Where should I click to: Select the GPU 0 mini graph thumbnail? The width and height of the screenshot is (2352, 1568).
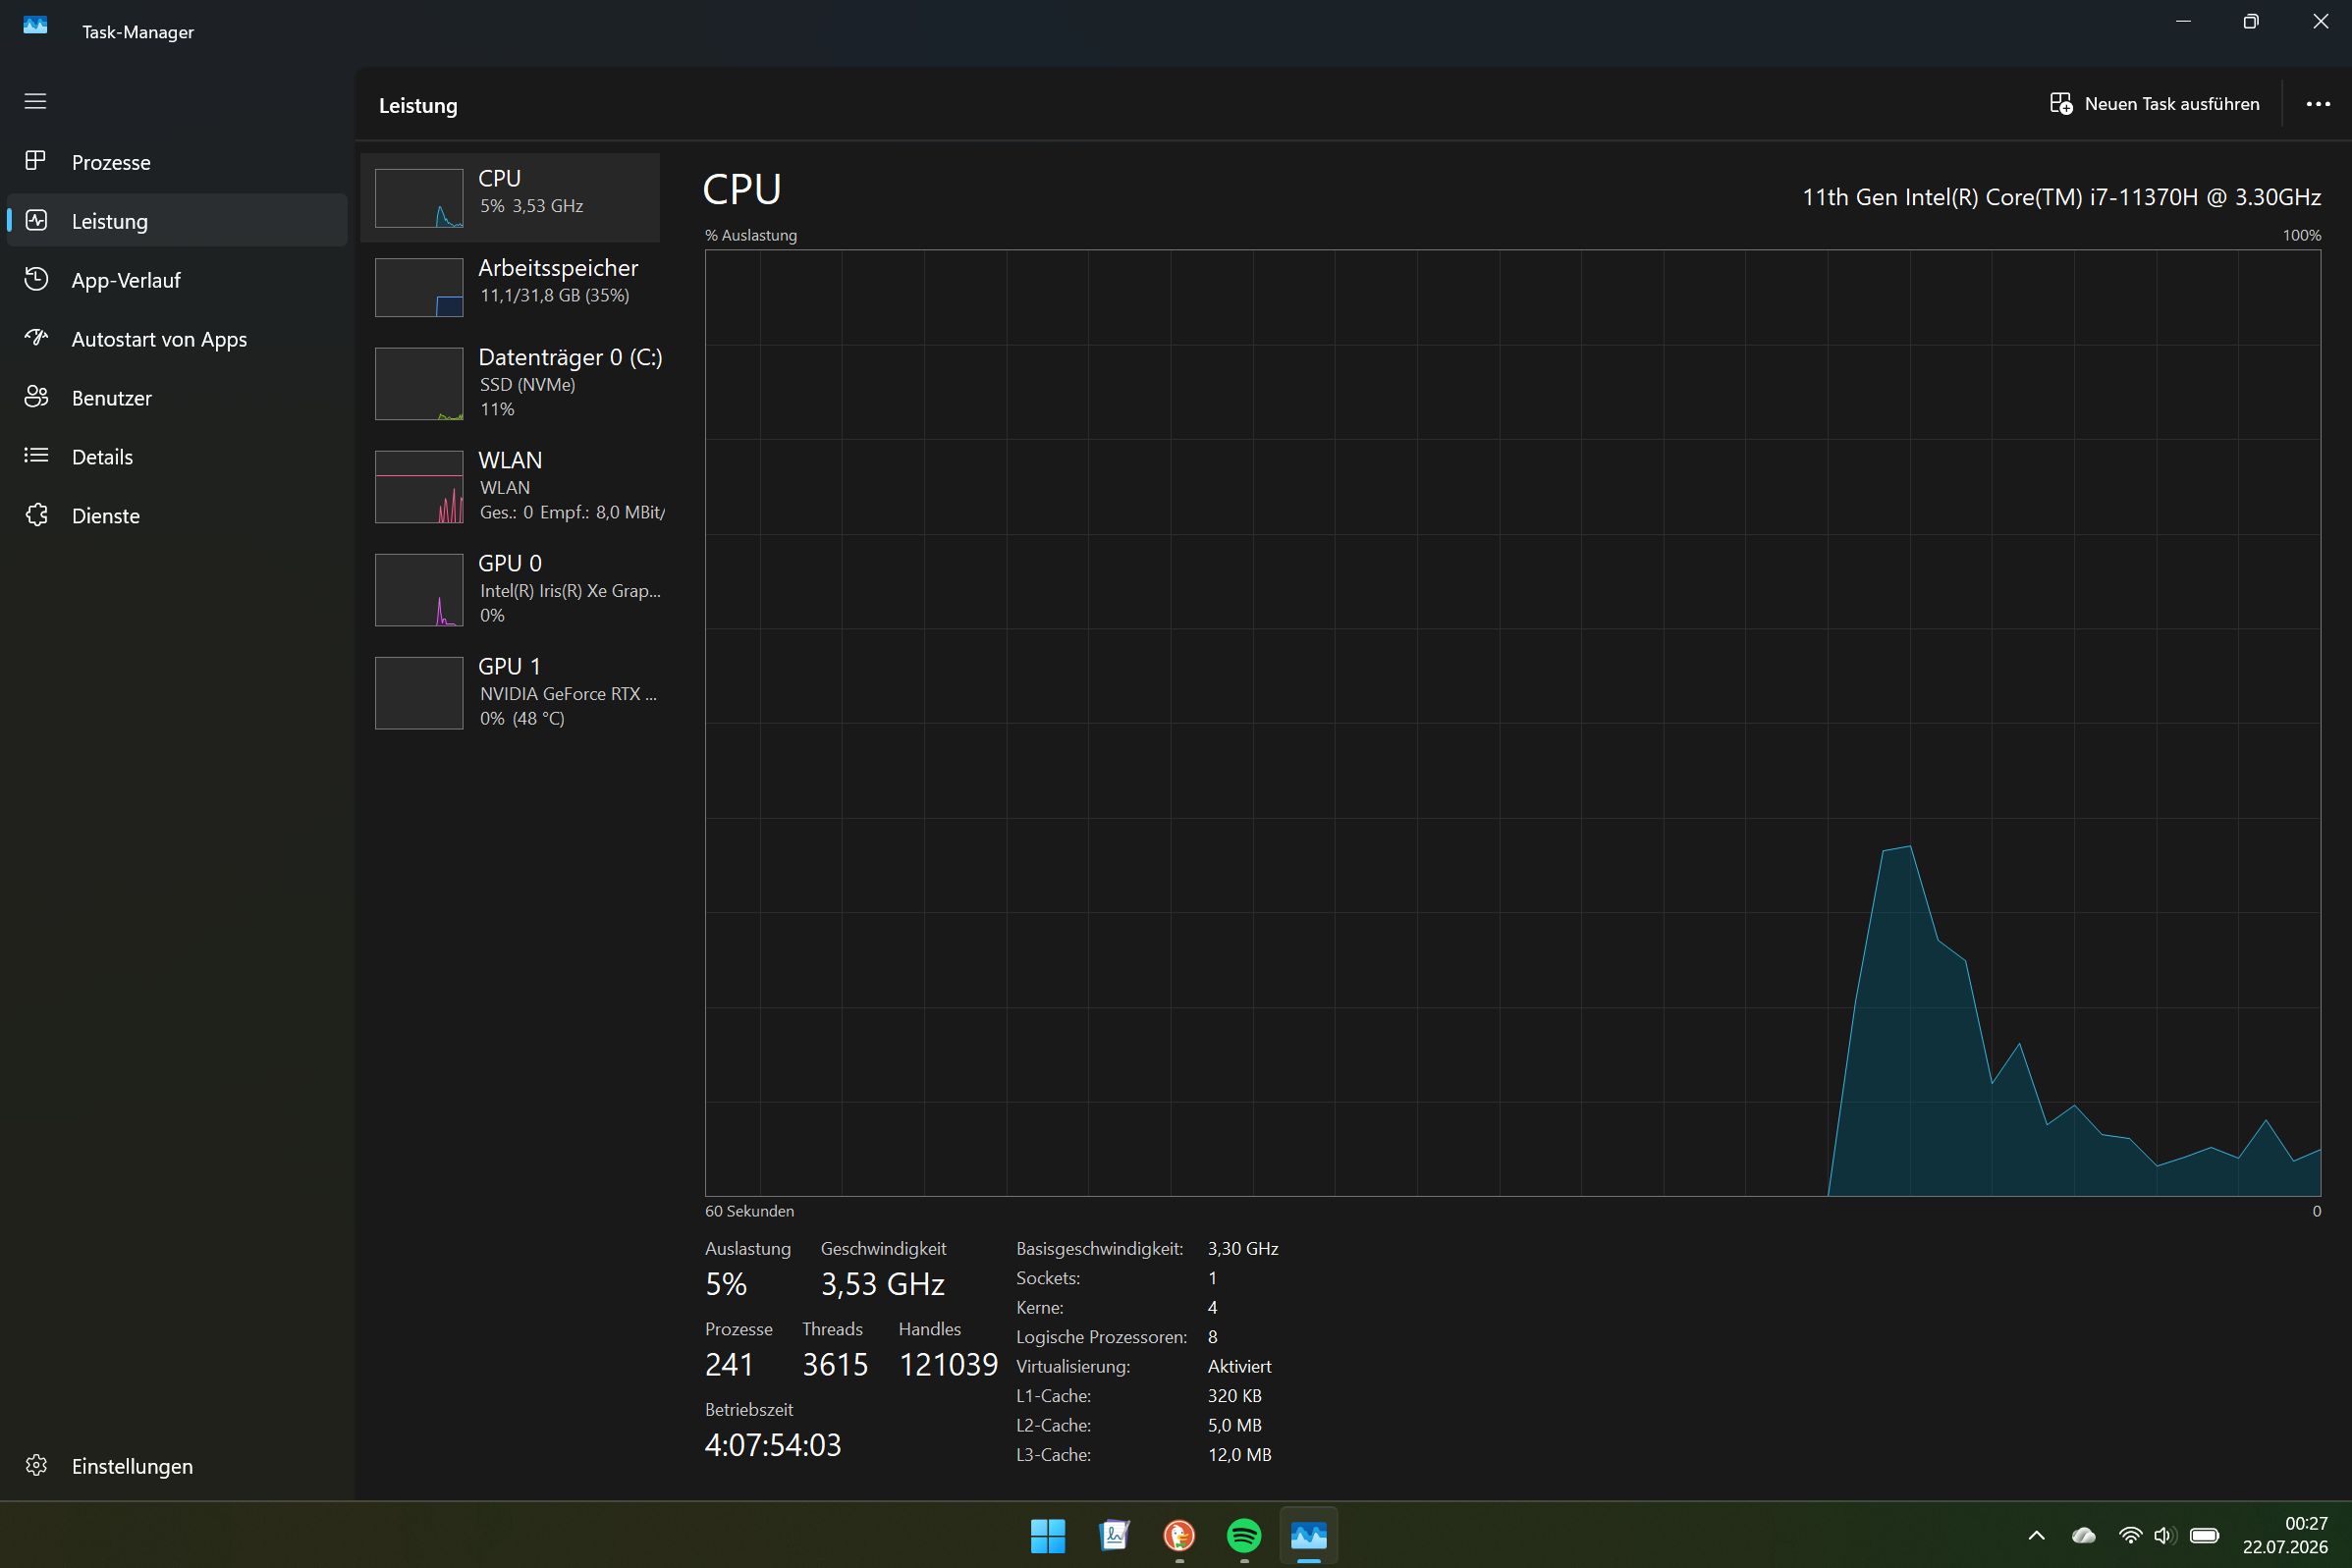(419, 590)
